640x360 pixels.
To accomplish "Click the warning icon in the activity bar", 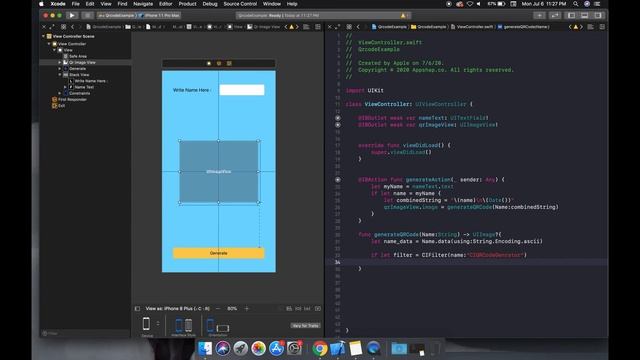I will [403, 16].
